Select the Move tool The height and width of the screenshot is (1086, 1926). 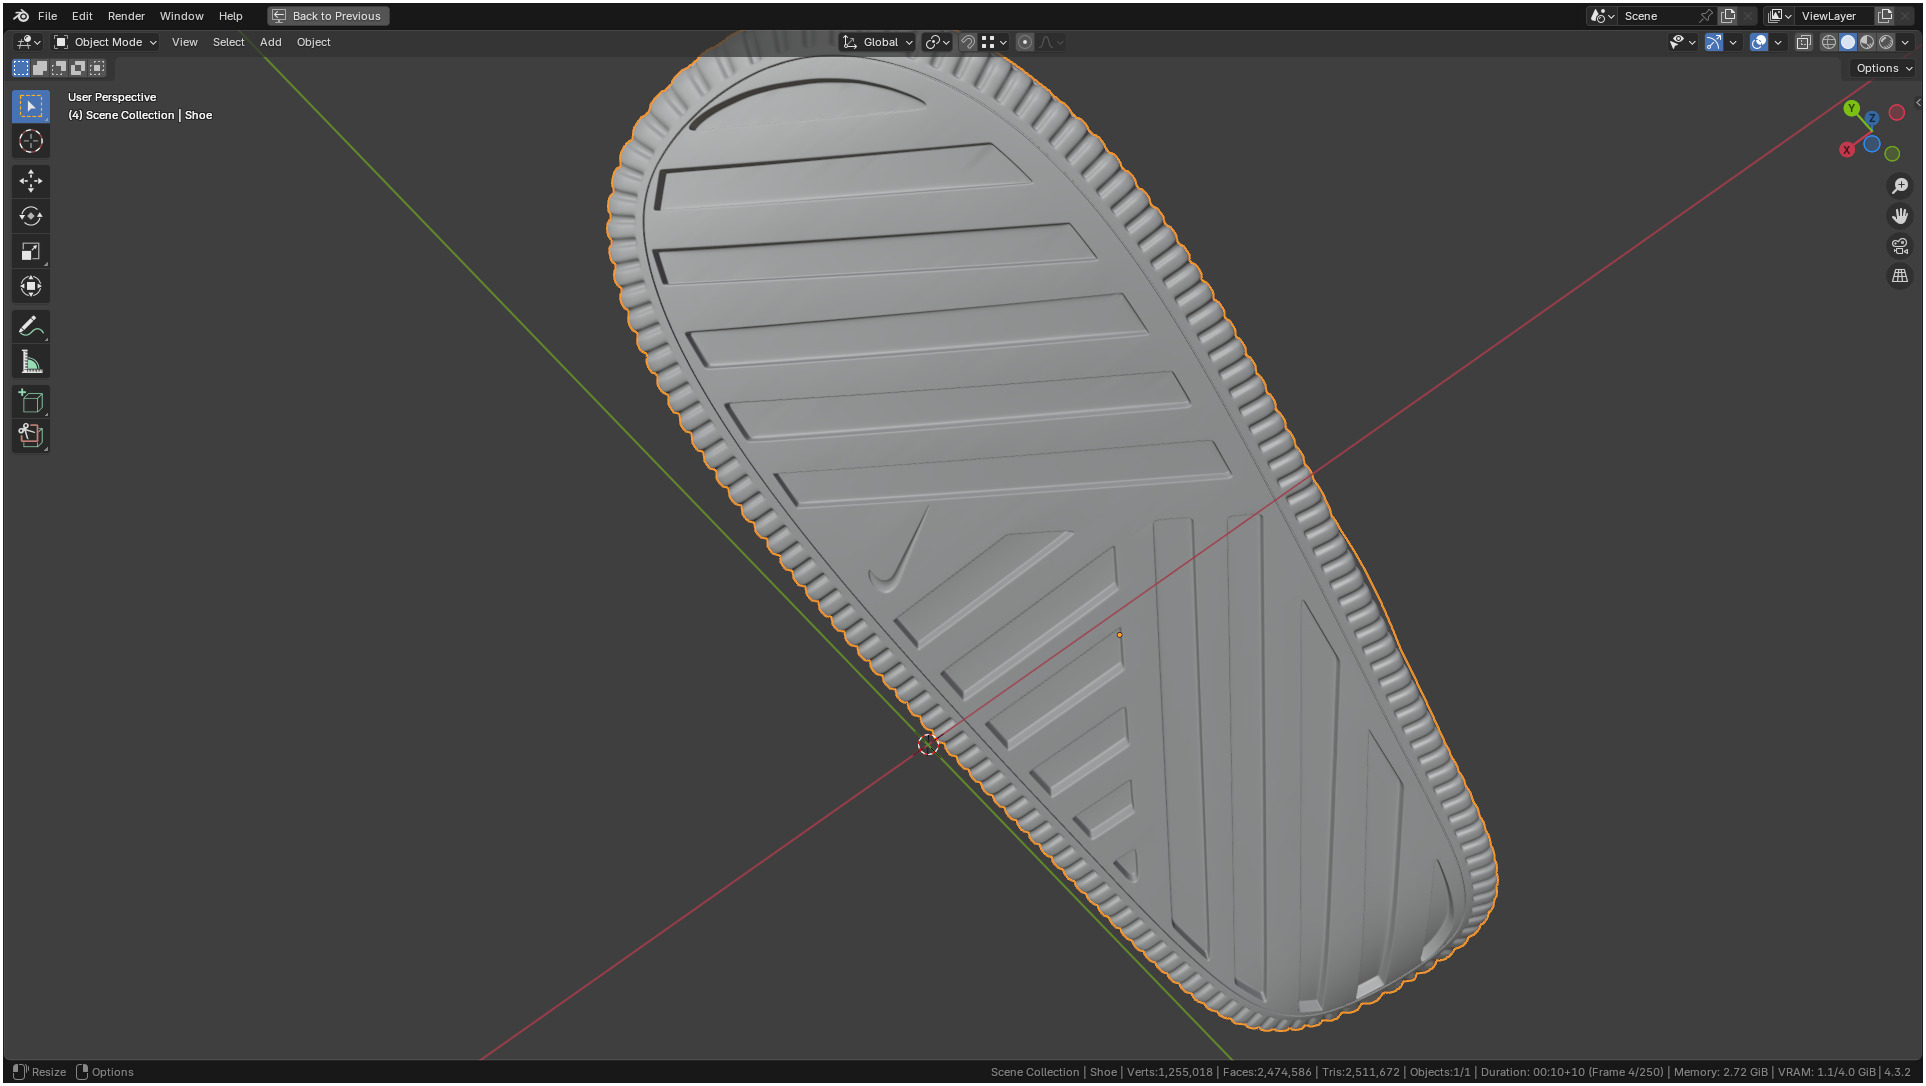31,181
